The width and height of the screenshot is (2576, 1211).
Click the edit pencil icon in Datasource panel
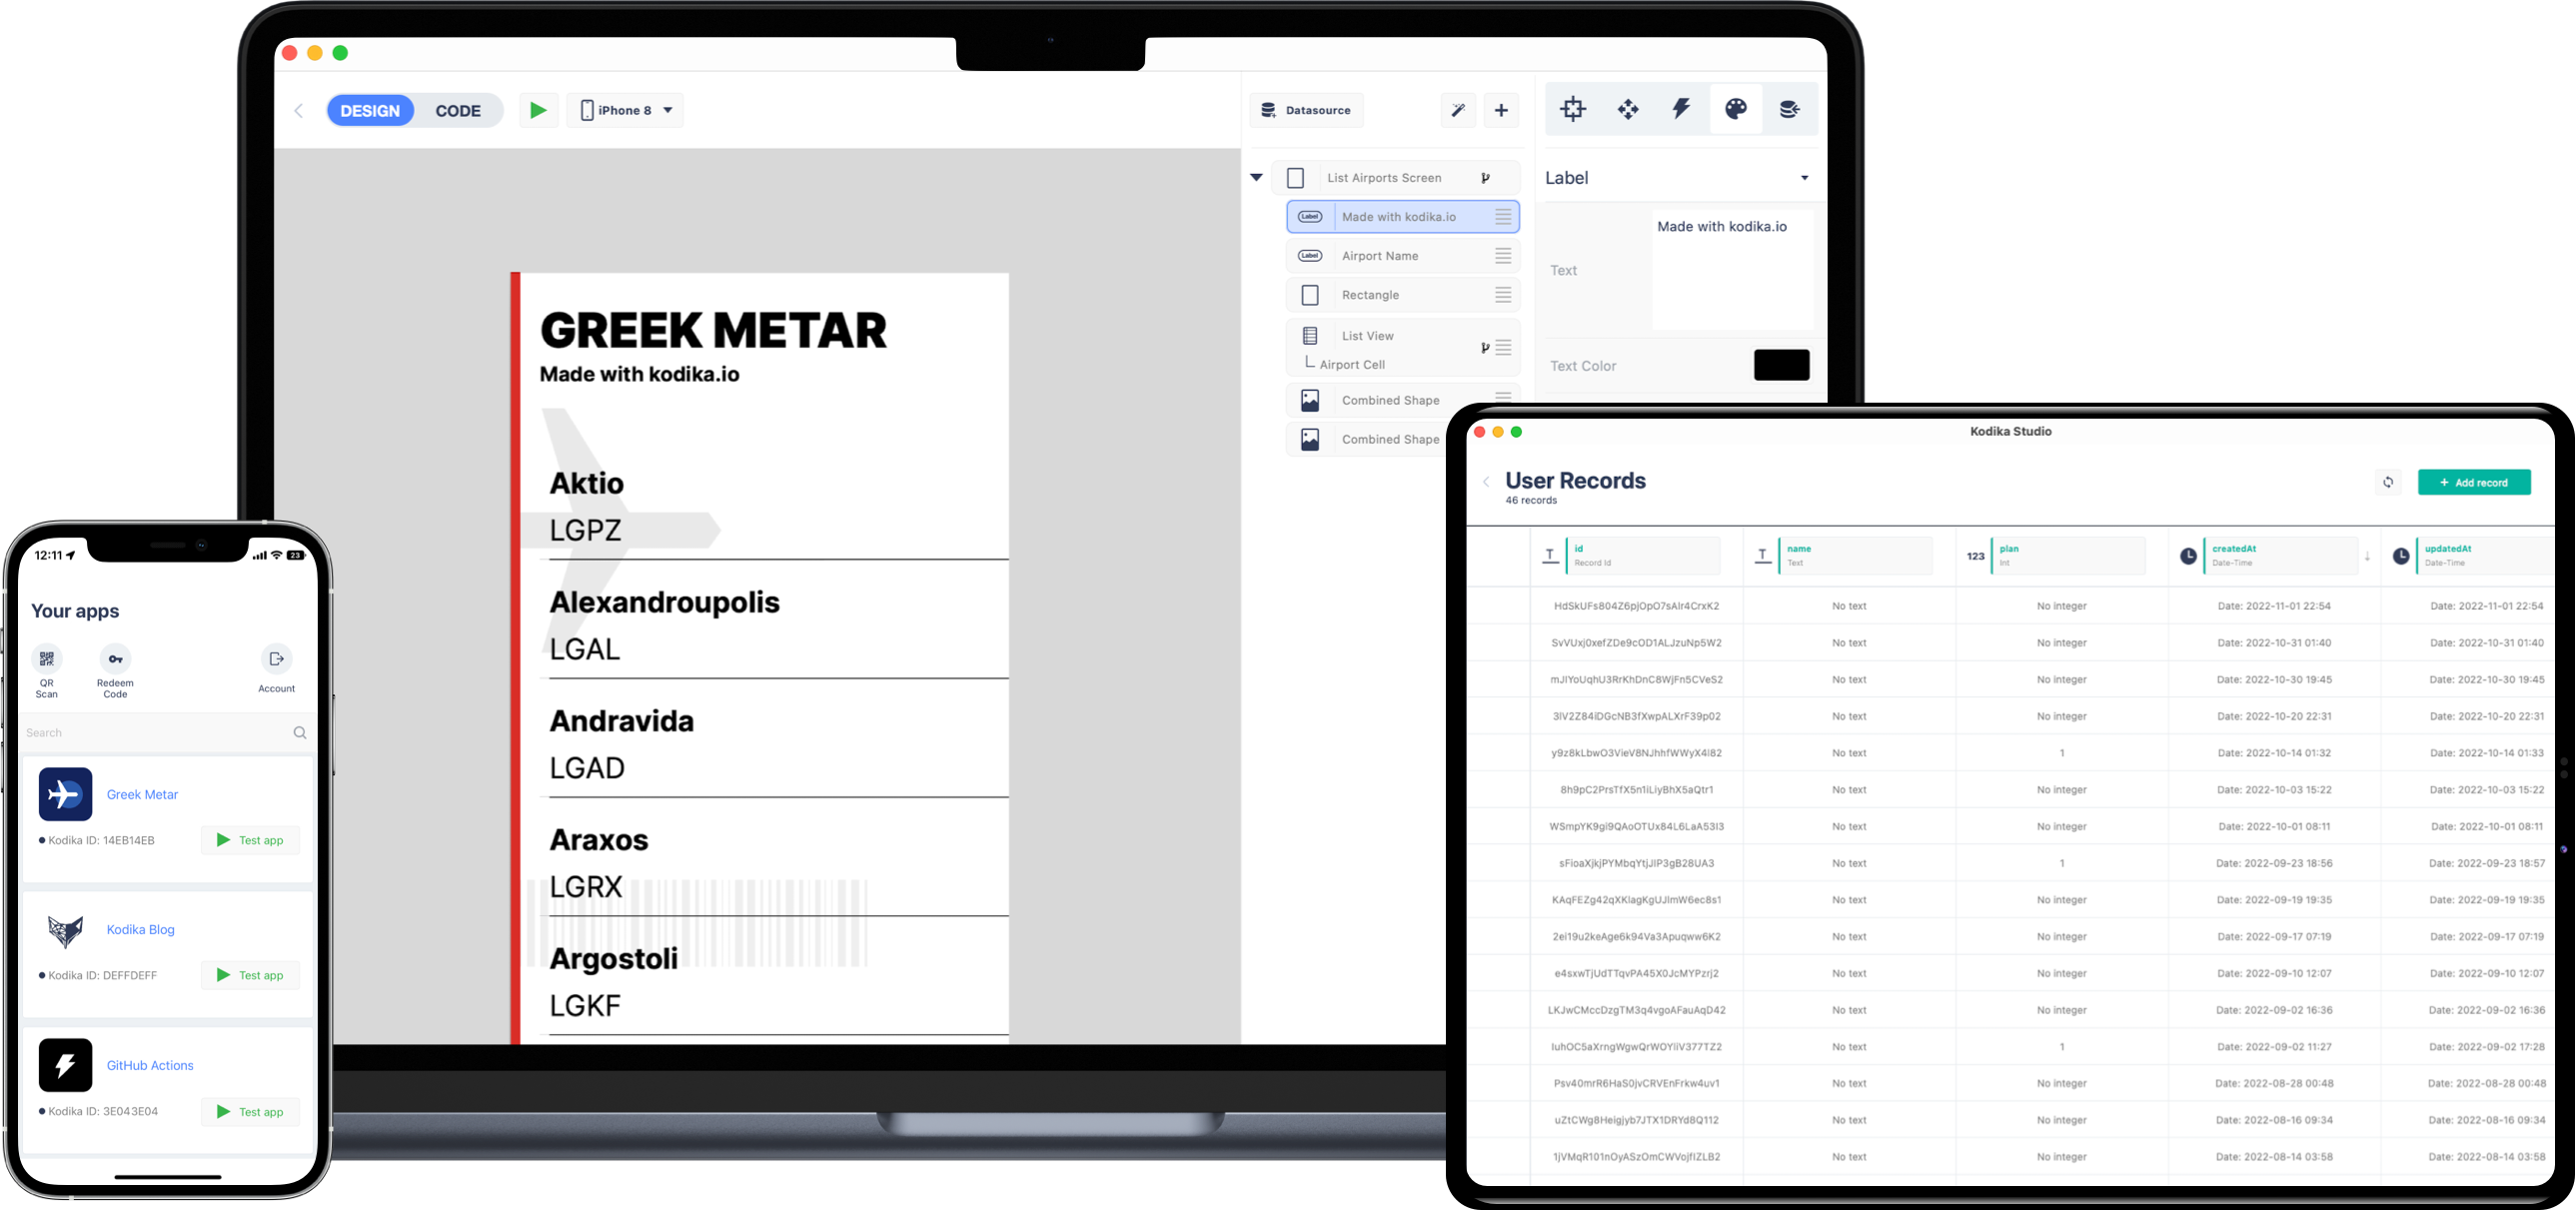coord(1454,109)
